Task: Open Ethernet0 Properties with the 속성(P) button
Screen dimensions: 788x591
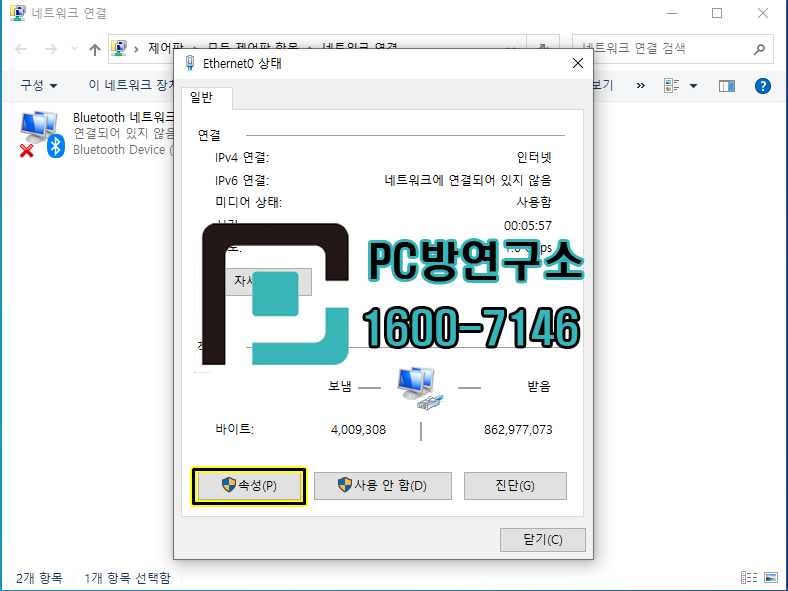Action: click(x=249, y=485)
